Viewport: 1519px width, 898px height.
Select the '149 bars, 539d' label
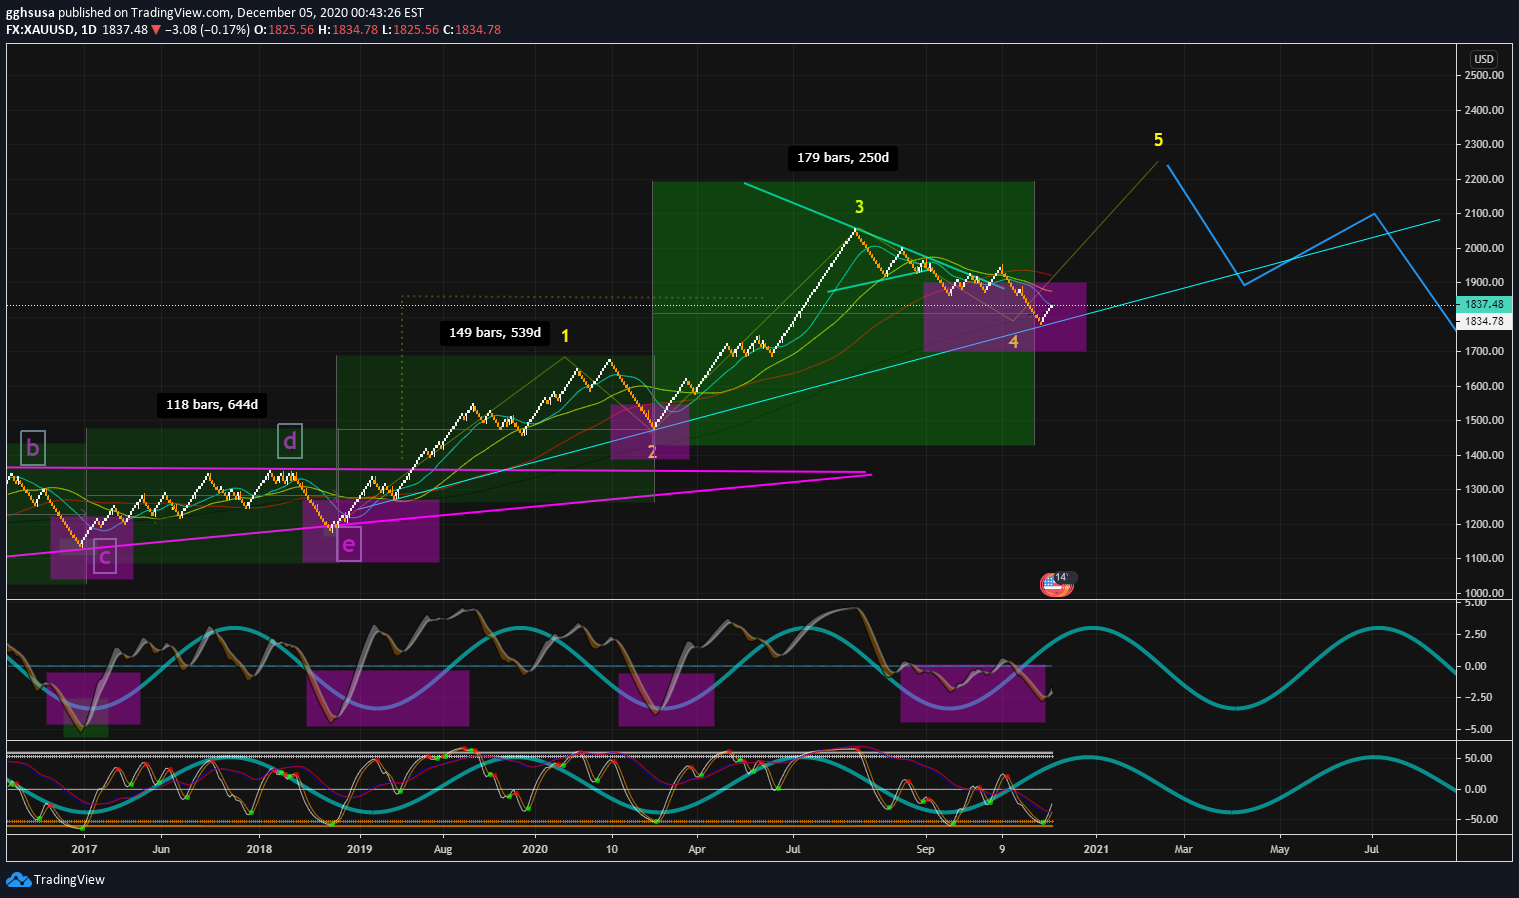click(495, 333)
